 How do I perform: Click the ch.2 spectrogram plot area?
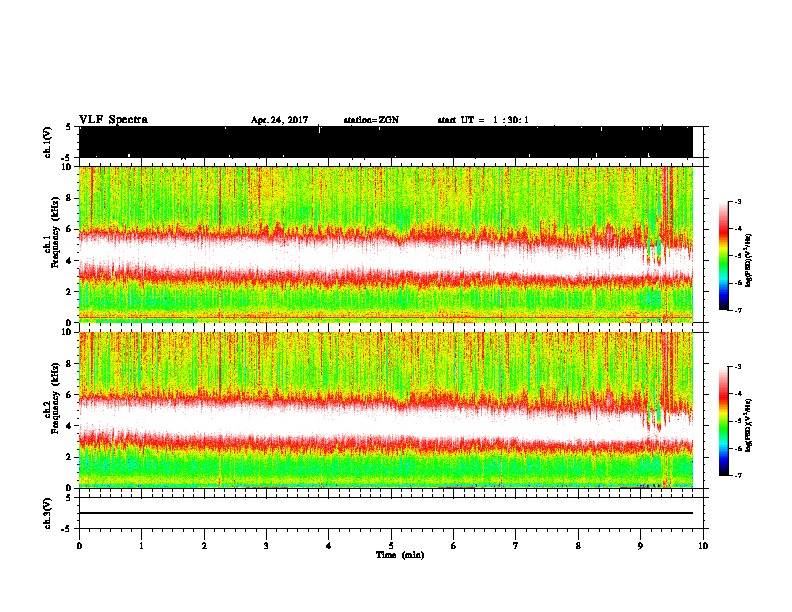[386, 410]
